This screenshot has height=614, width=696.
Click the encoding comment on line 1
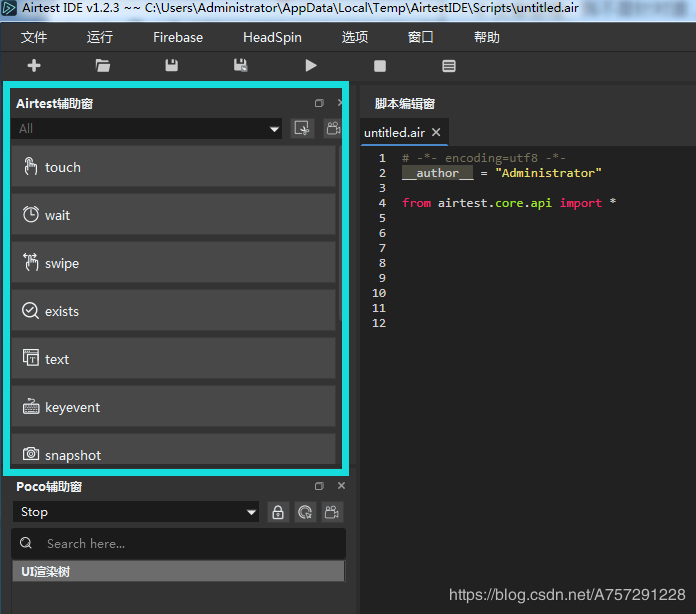[484, 158]
